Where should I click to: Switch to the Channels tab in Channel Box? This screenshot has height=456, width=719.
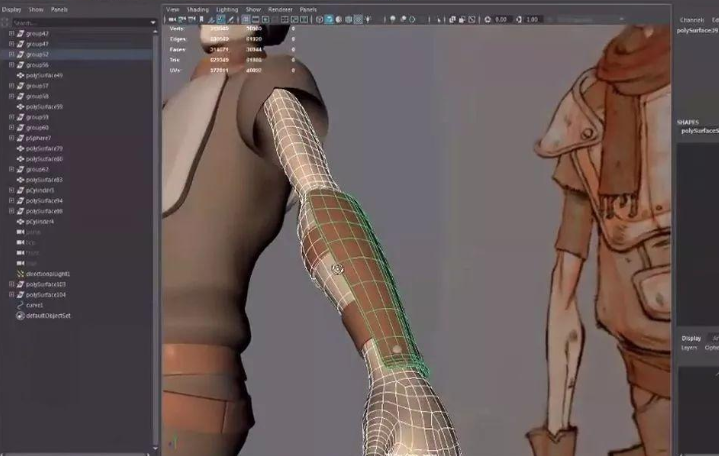[x=691, y=20]
